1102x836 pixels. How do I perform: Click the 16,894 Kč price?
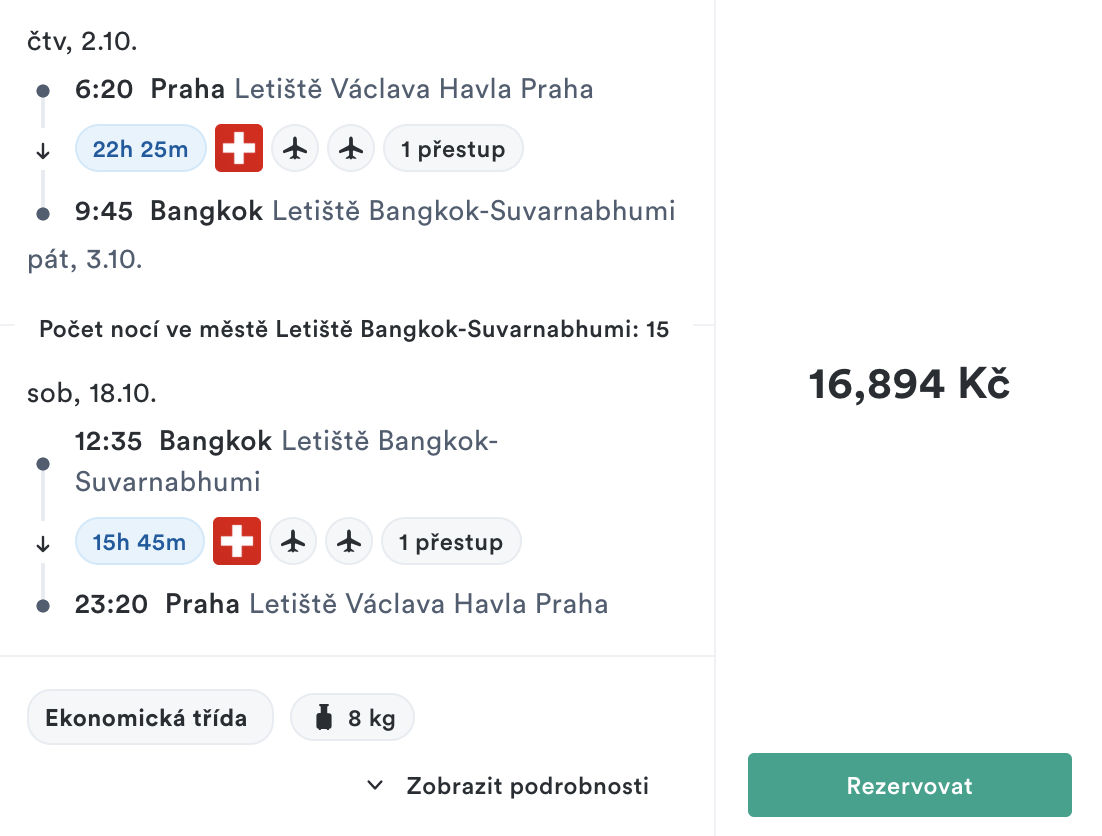click(909, 384)
